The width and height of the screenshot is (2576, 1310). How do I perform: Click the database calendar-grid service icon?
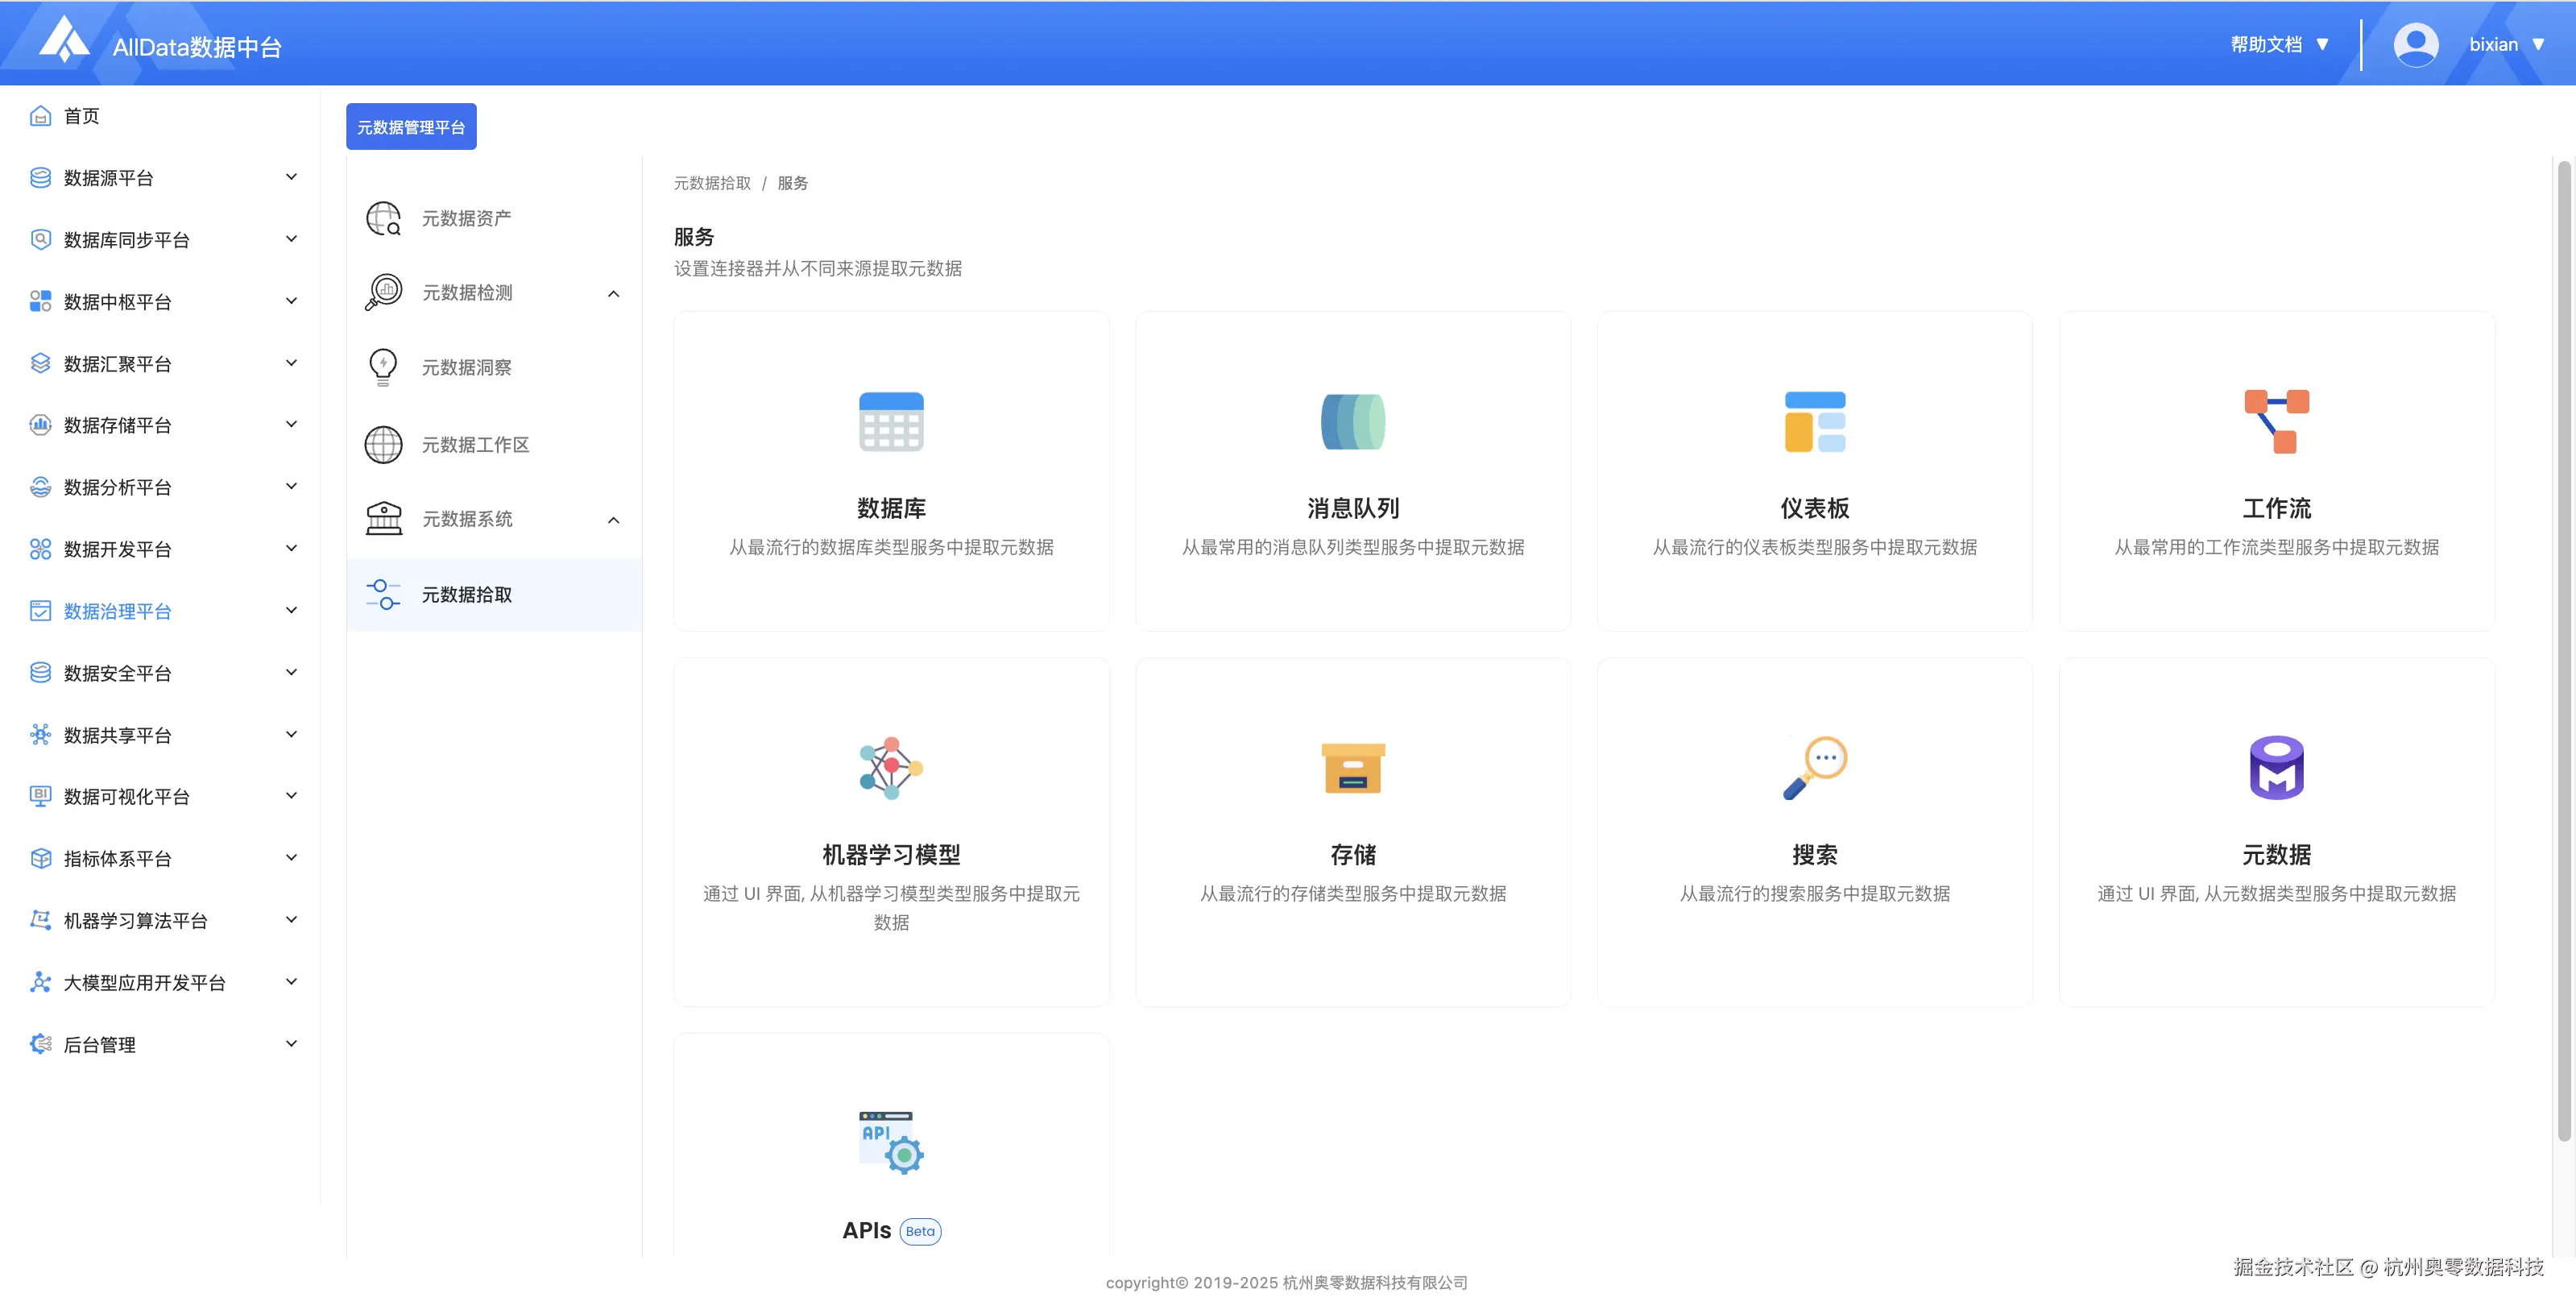pos(890,421)
